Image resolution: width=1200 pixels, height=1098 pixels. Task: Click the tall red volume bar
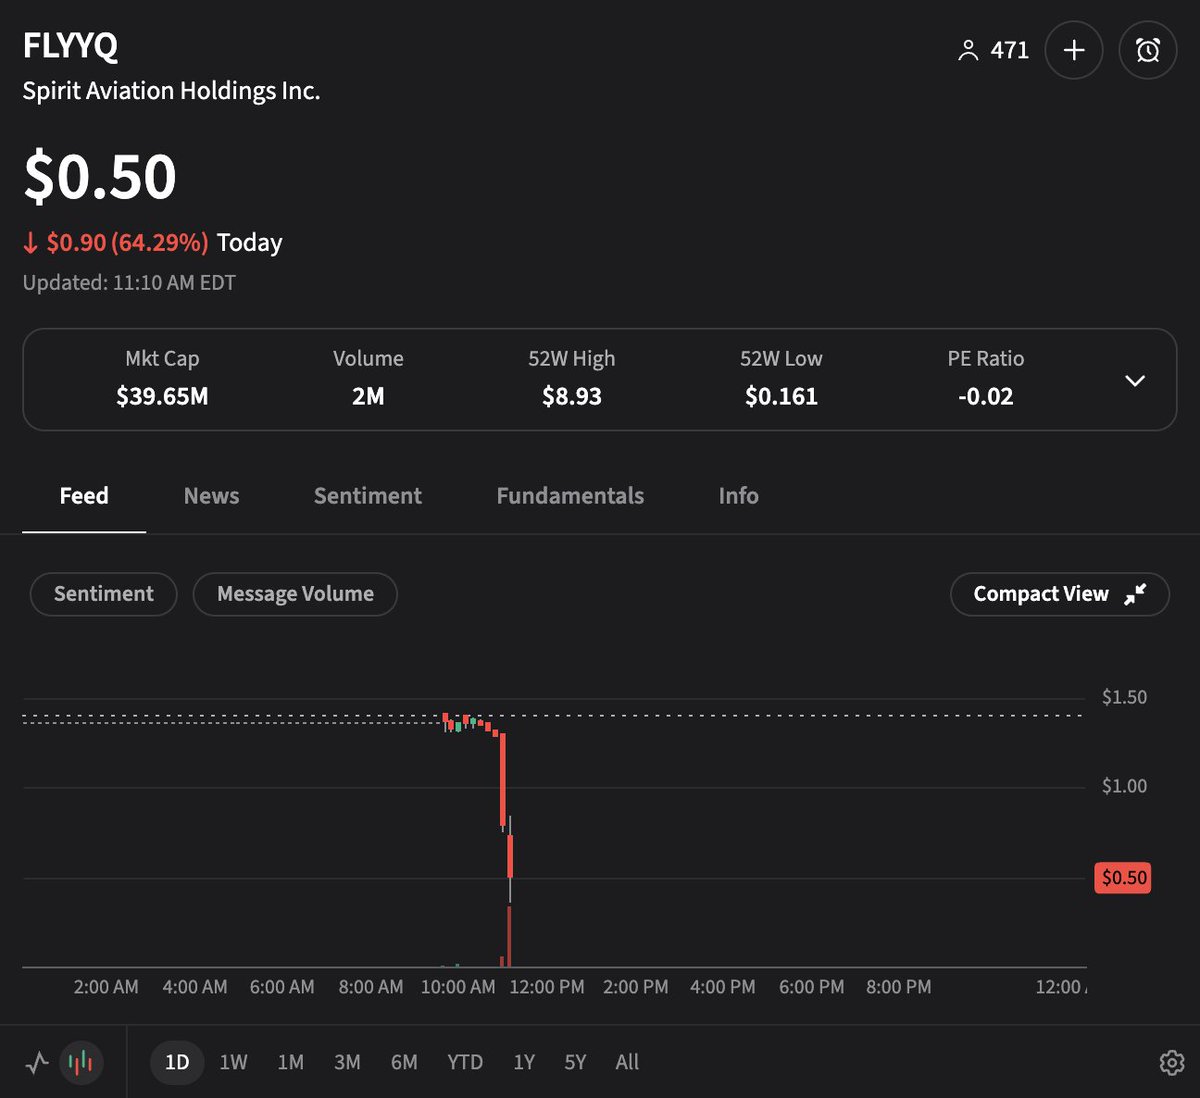[x=509, y=936]
